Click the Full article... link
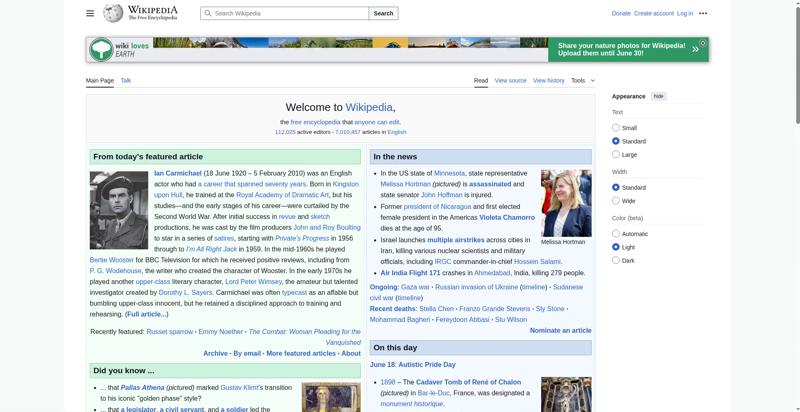Screen dimensions: 800x412 tap(146, 314)
